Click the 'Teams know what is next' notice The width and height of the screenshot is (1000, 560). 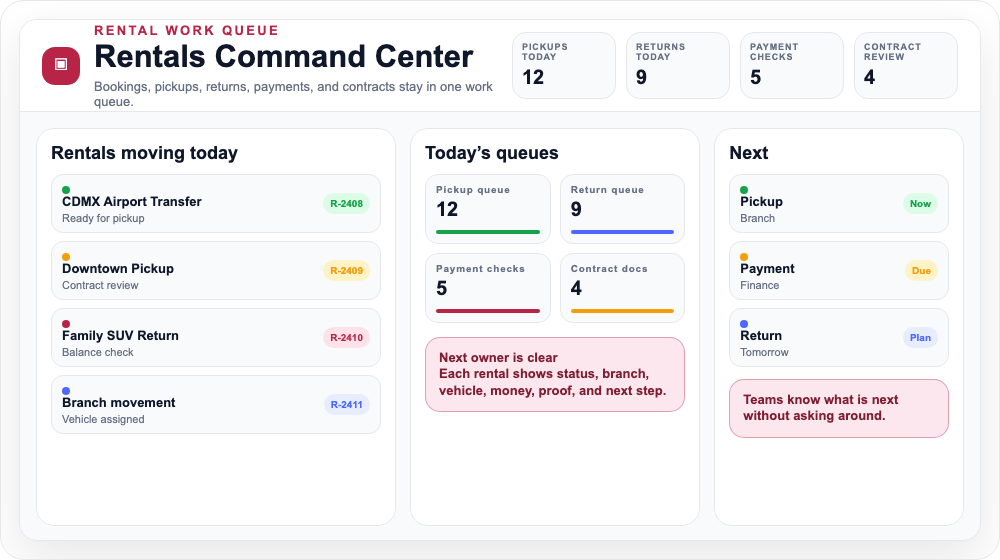click(839, 408)
